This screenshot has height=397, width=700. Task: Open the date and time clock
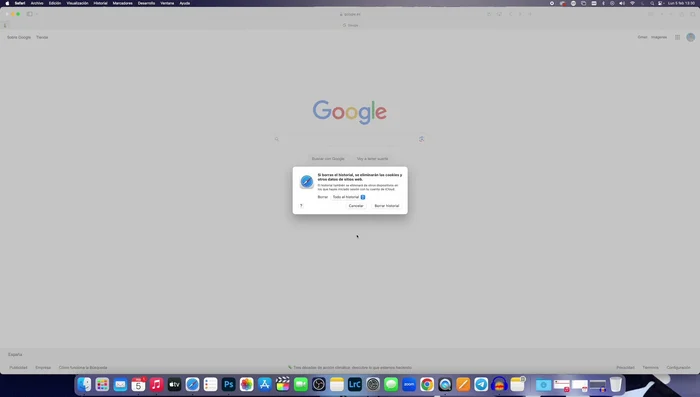[x=681, y=3]
